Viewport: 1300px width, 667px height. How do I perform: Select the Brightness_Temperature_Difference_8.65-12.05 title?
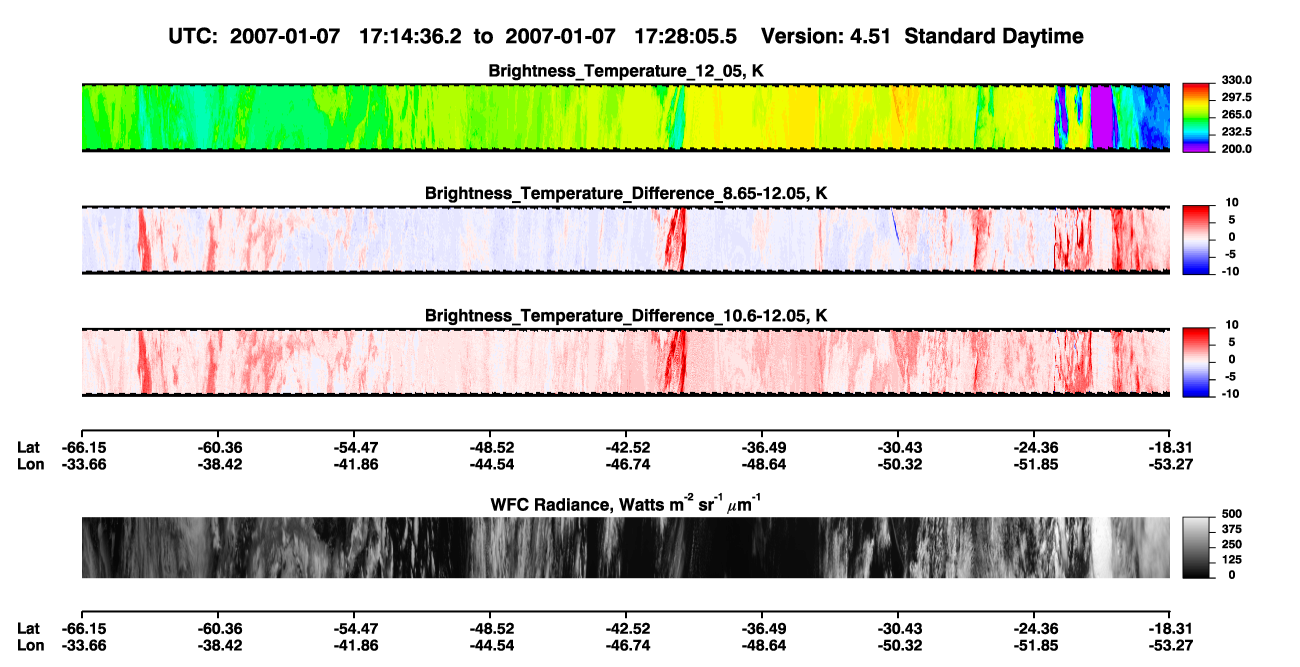[x=626, y=193]
